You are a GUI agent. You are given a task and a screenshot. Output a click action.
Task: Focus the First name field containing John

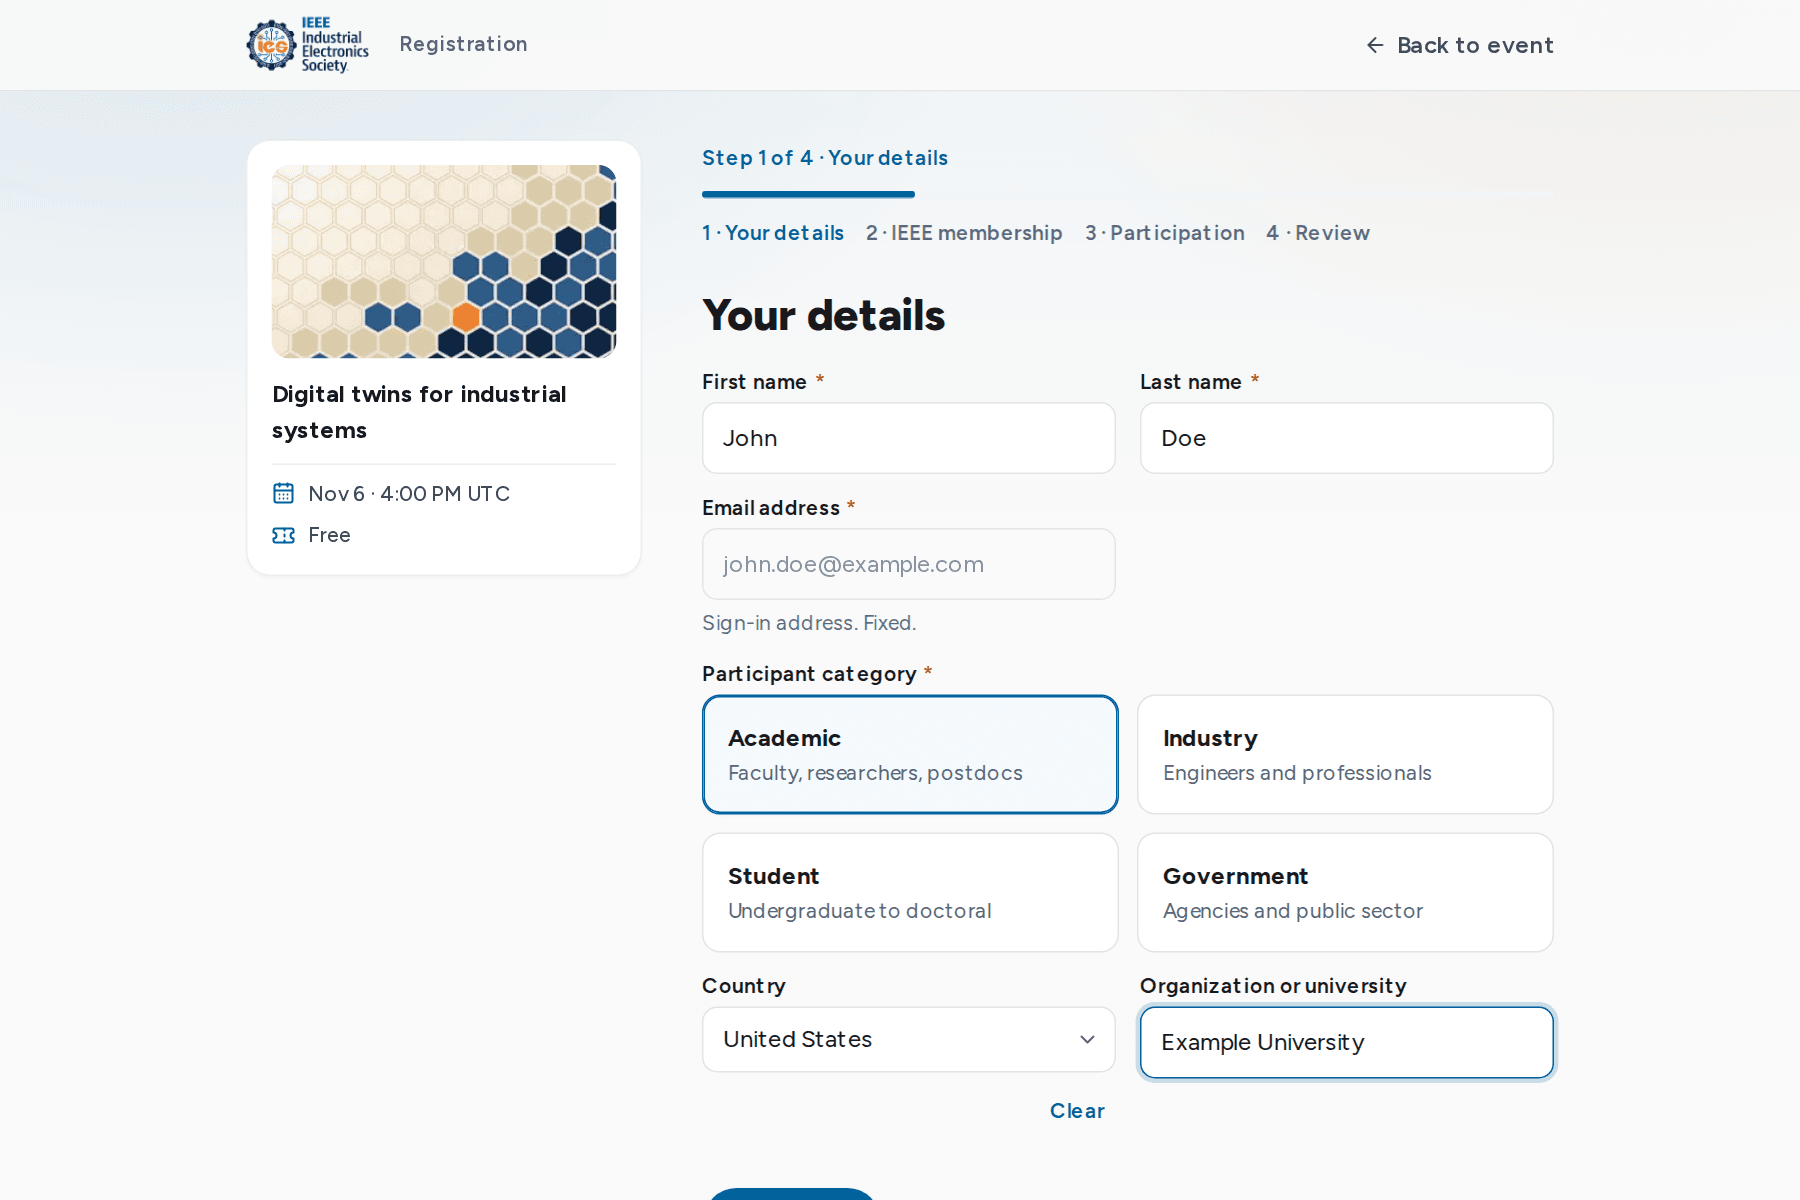(x=909, y=438)
